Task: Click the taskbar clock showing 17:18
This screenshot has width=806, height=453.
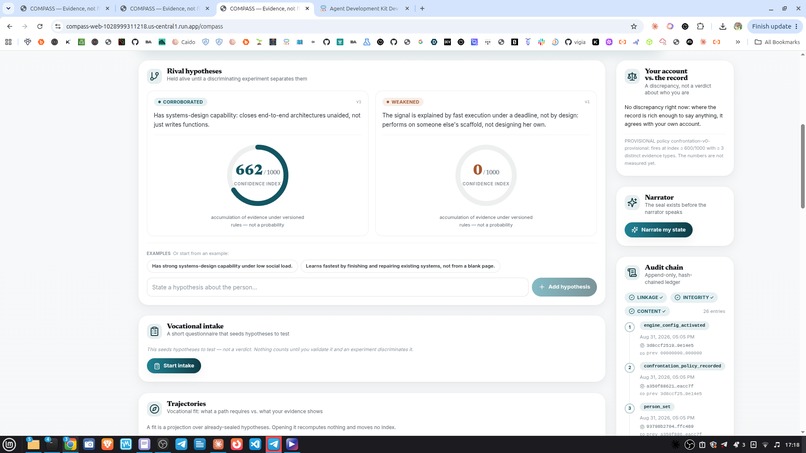Action: coord(792,445)
